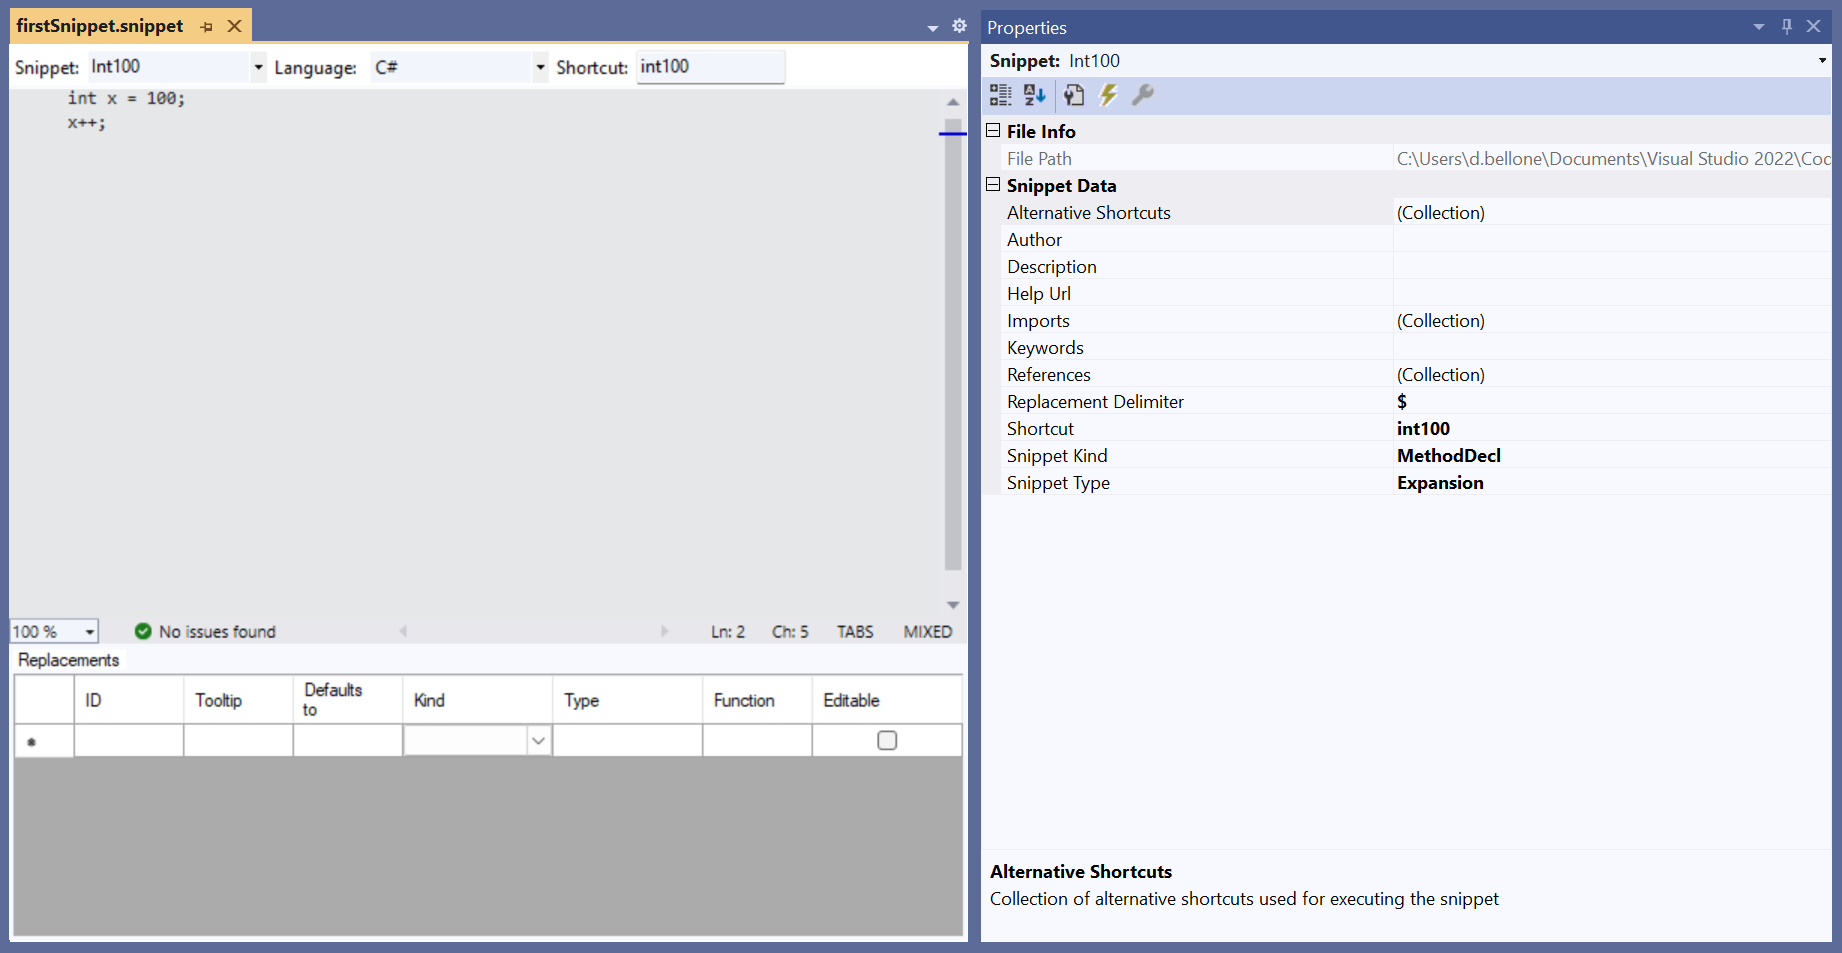Click the Events lightning bolt icon
Viewport: 1842px width, 953px height.
[1108, 95]
